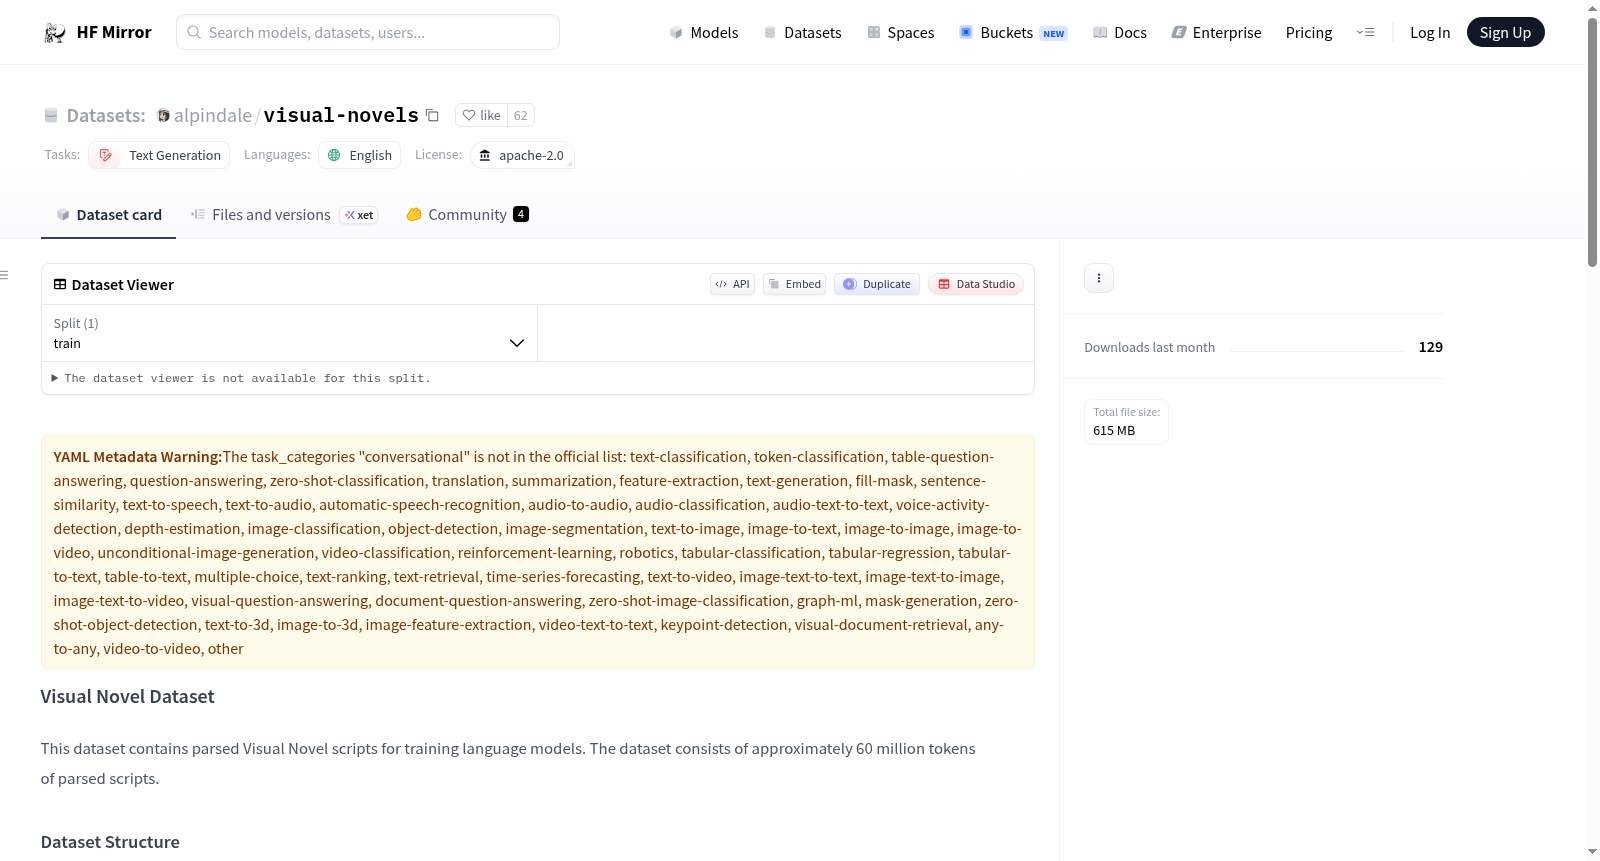Screen dimensions: 1600x861
Task: Click the NEW badge beside Buckets
Action: coord(1054,33)
